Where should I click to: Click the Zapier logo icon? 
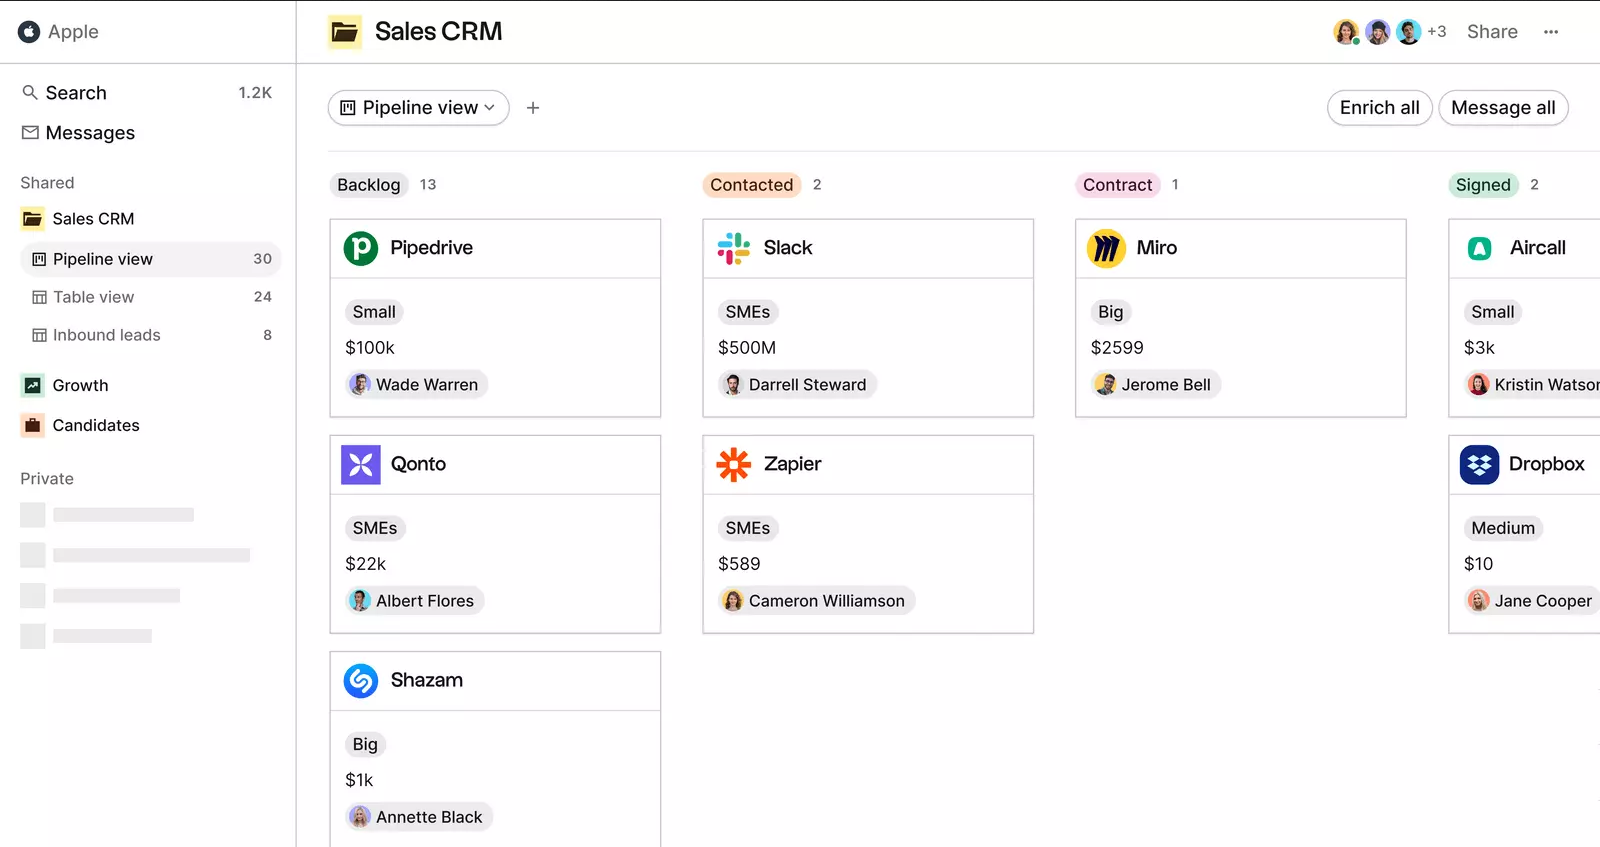[x=733, y=464]
